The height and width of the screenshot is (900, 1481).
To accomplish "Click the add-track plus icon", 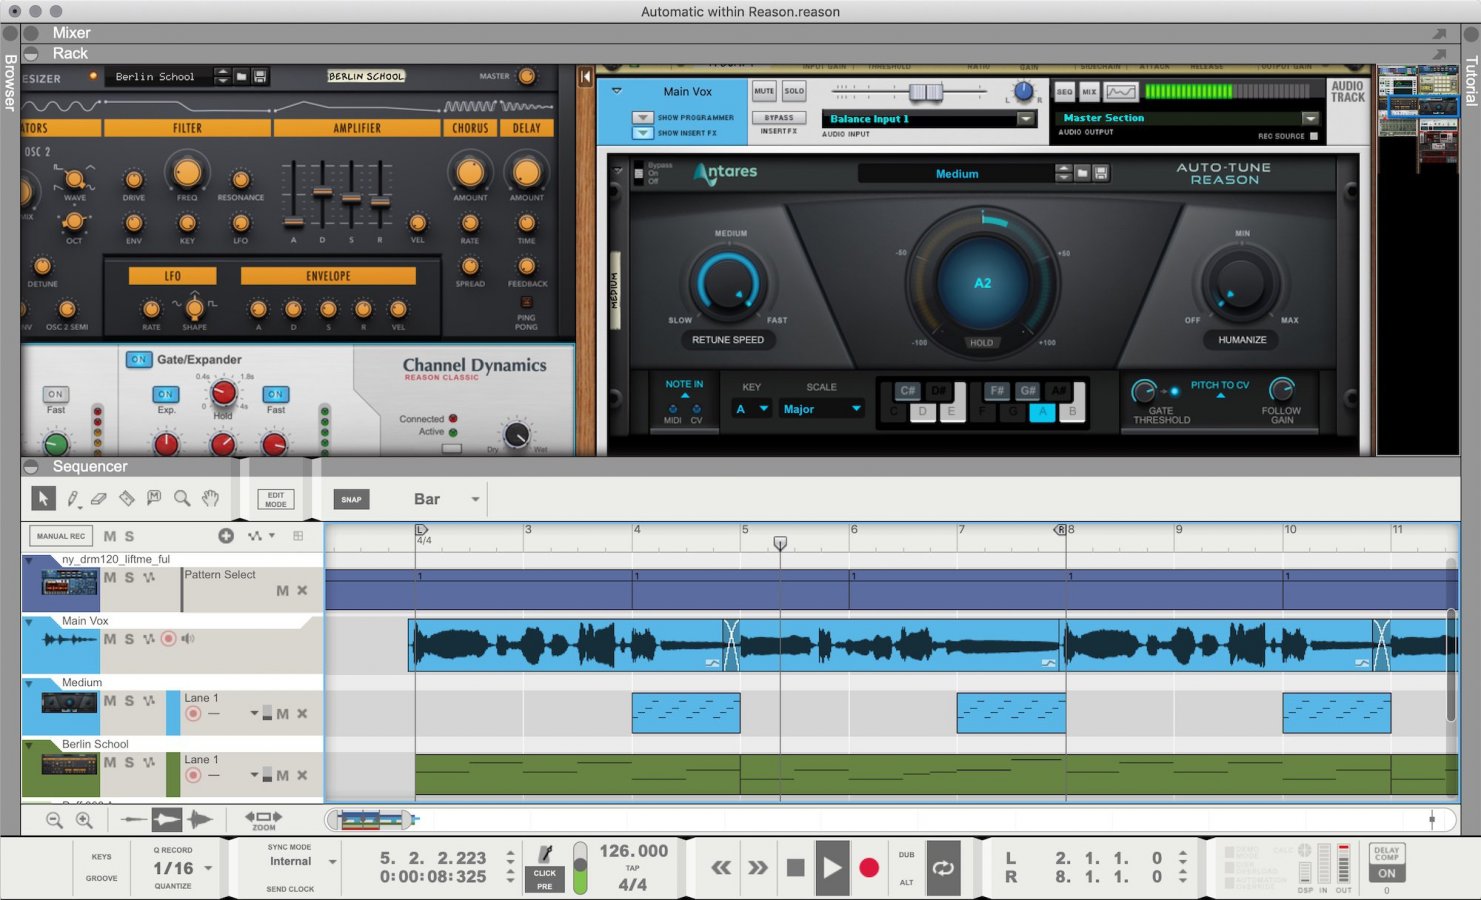I will [226, 536].
